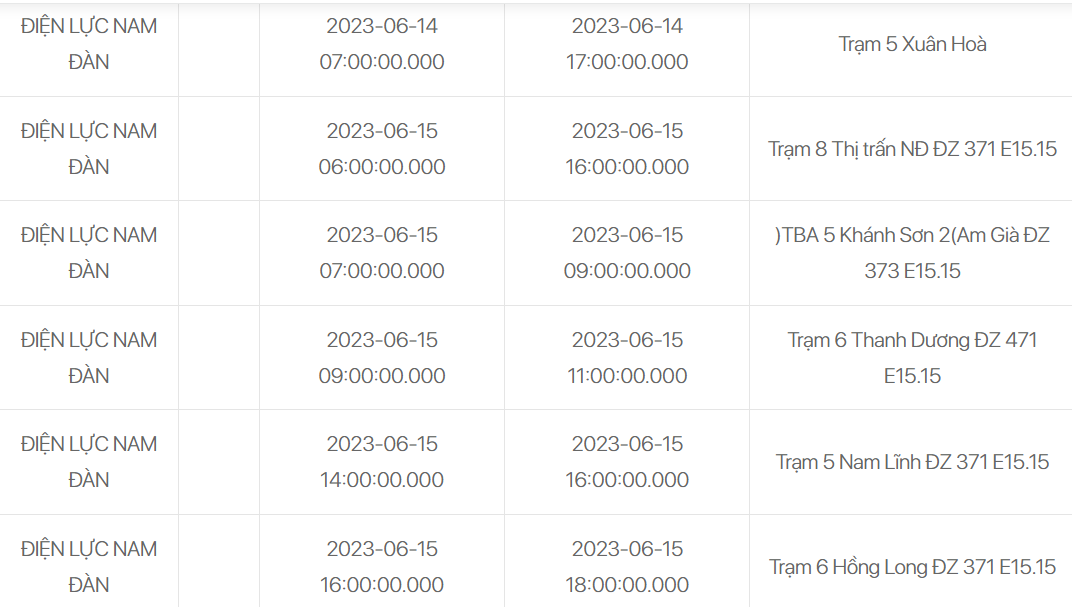Select the Trạm 6 Hồng Long station cell

pyautogui.click(x=912, y=567)
